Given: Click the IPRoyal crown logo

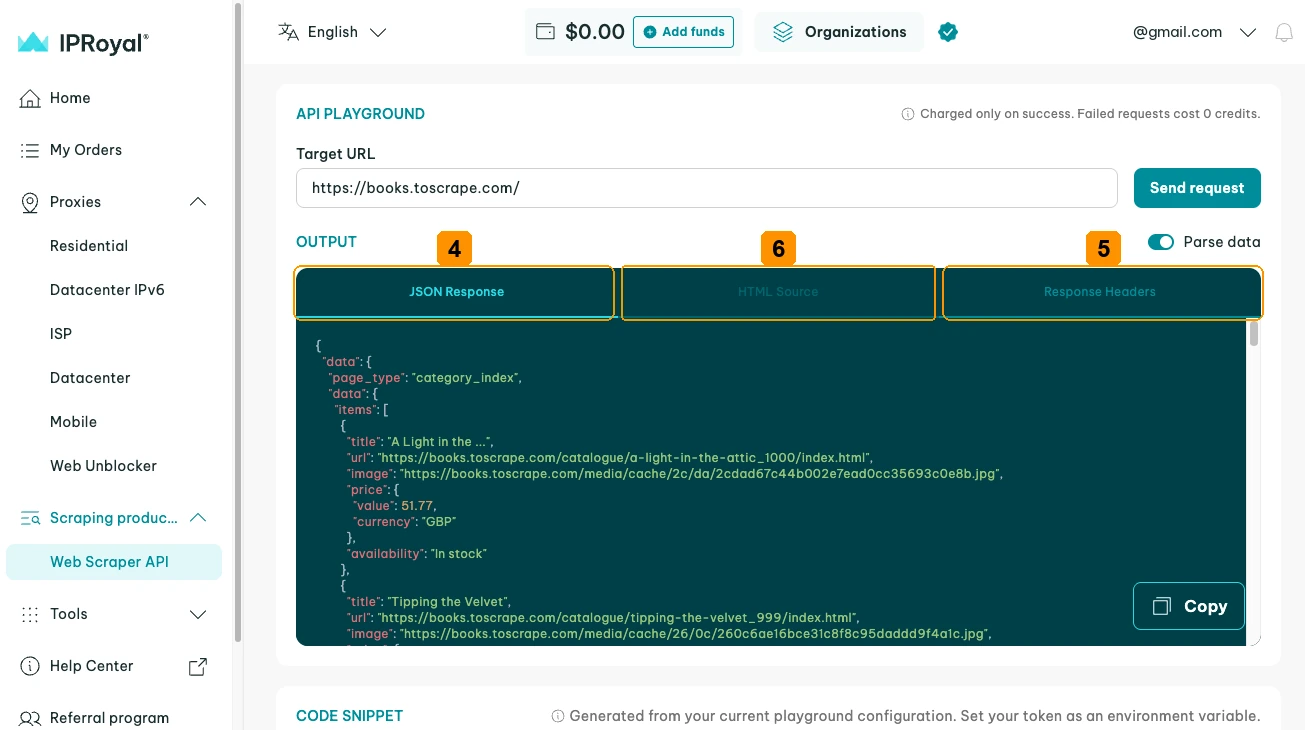Looking at the screenshot, I should coord(33,42).
